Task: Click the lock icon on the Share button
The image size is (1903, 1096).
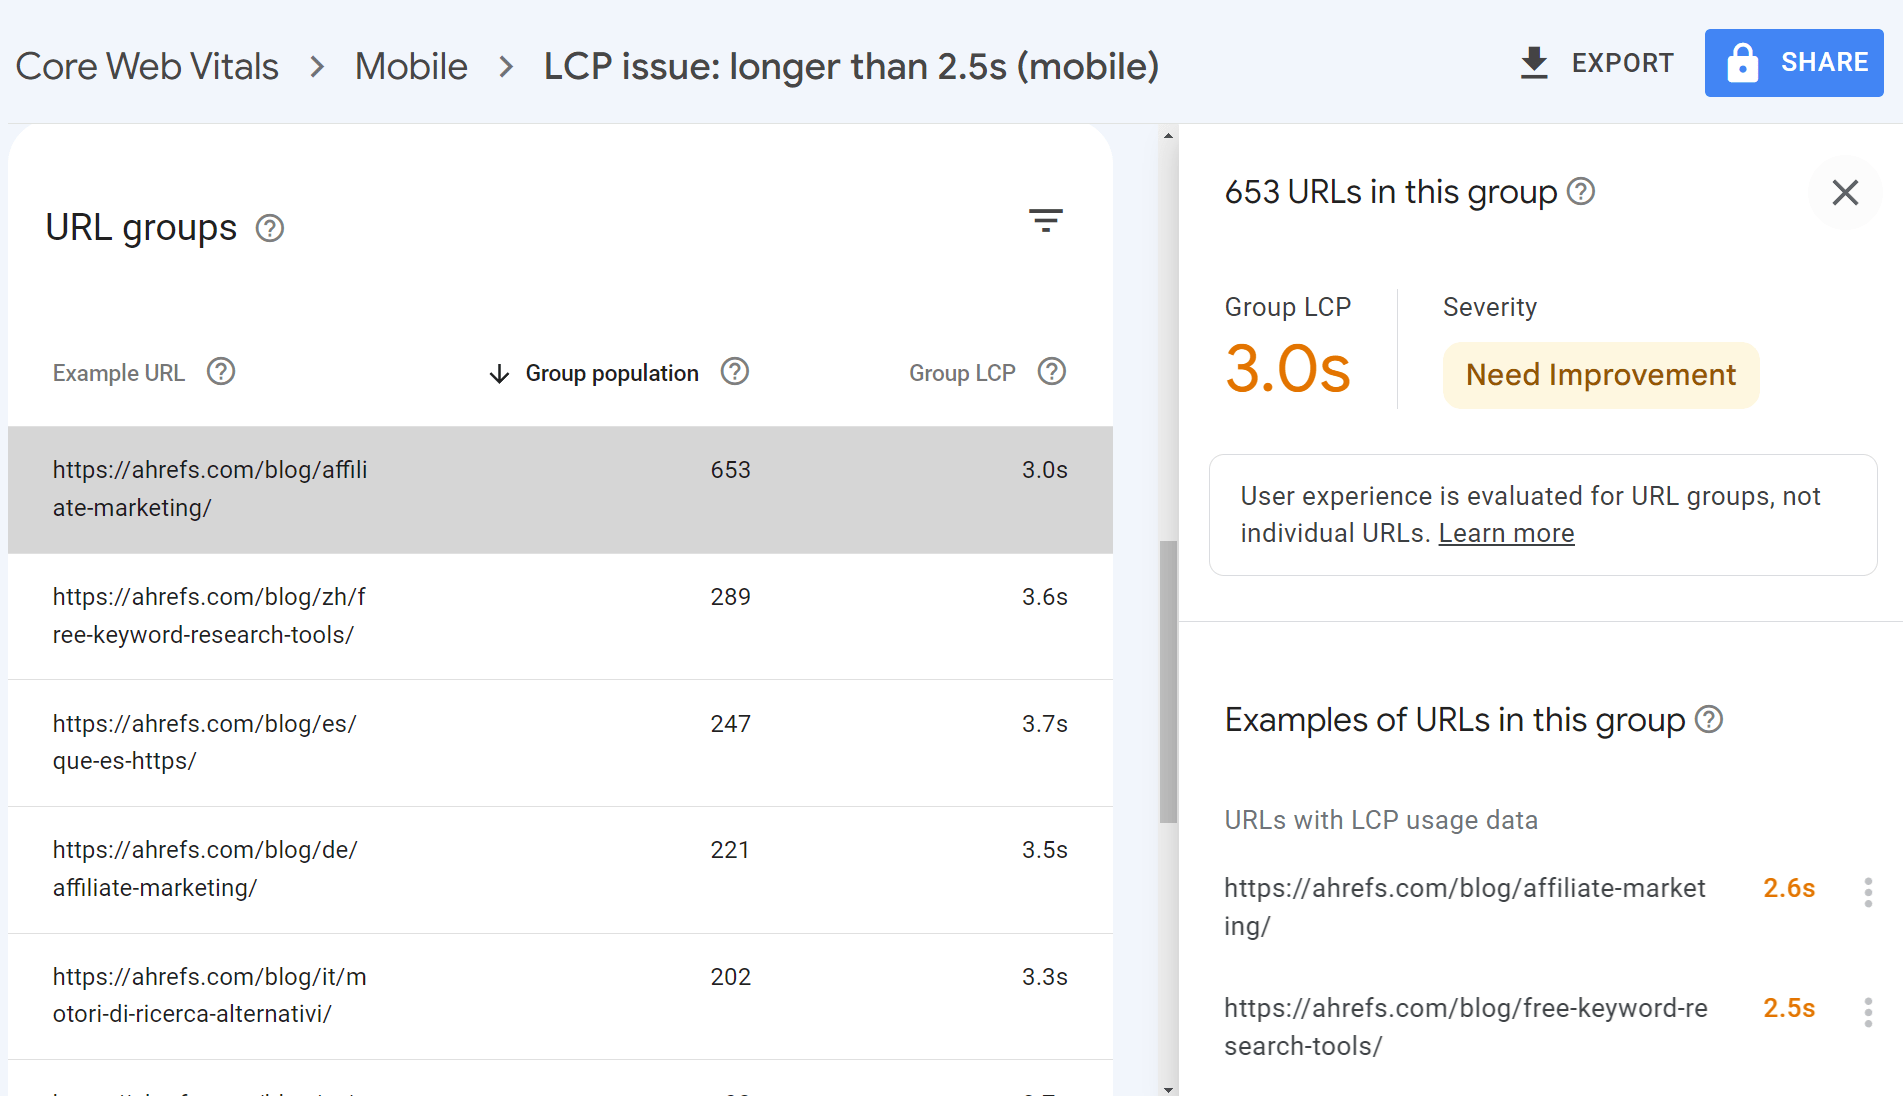Action: click(1741, 62)
